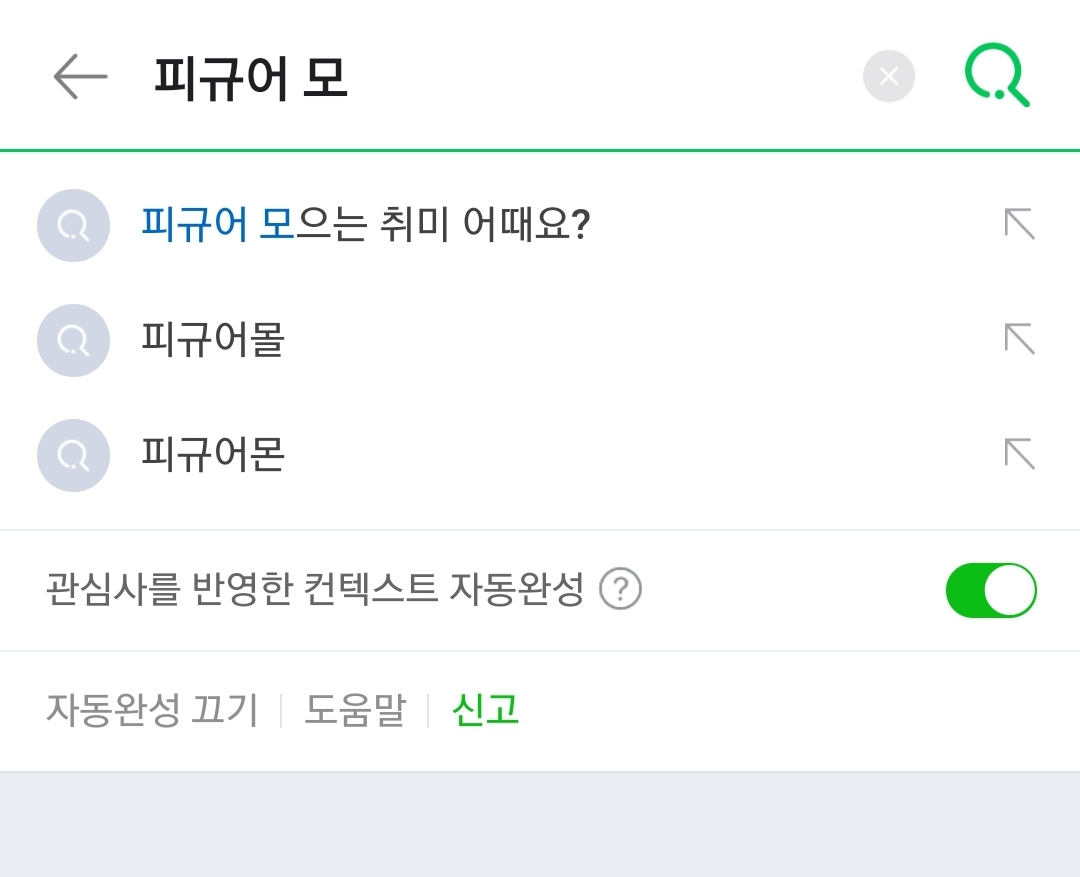Fill query using arrow beside 피규어몬
Viewport: 1080px width, 877px height.
point(1019,454)
